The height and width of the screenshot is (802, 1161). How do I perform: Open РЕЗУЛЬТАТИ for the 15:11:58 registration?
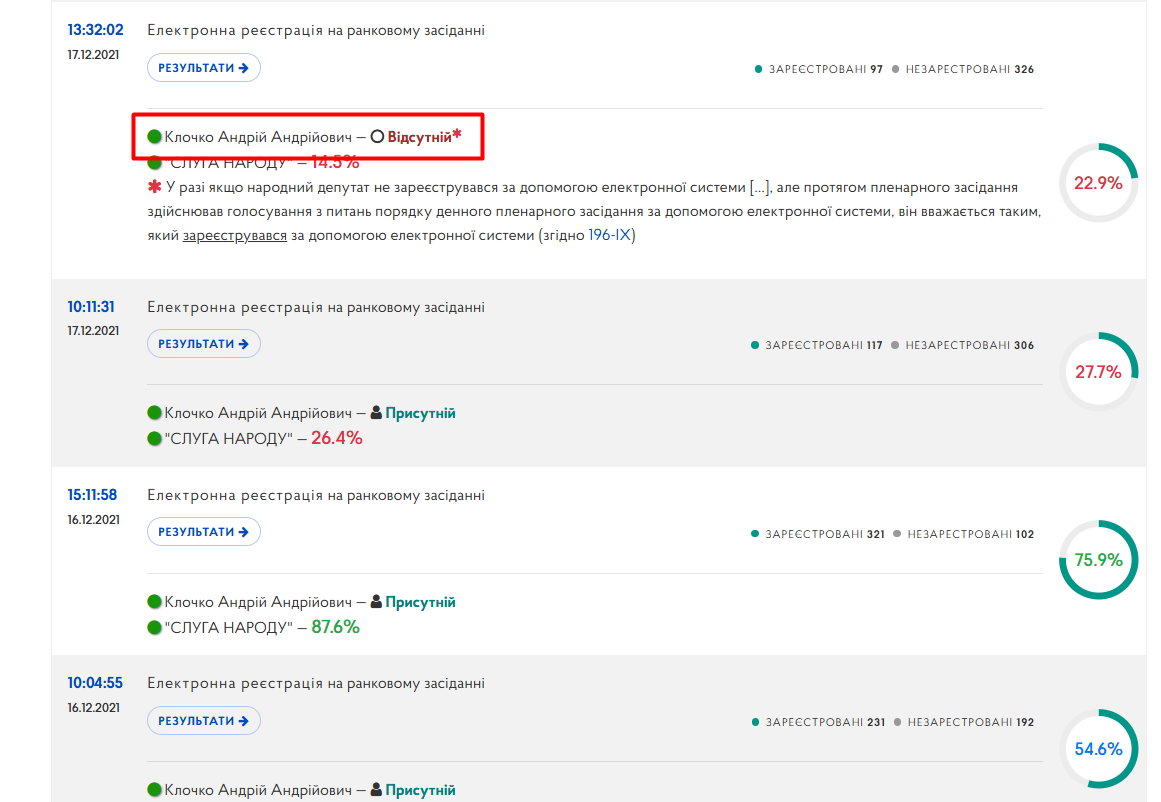[204, 532]
